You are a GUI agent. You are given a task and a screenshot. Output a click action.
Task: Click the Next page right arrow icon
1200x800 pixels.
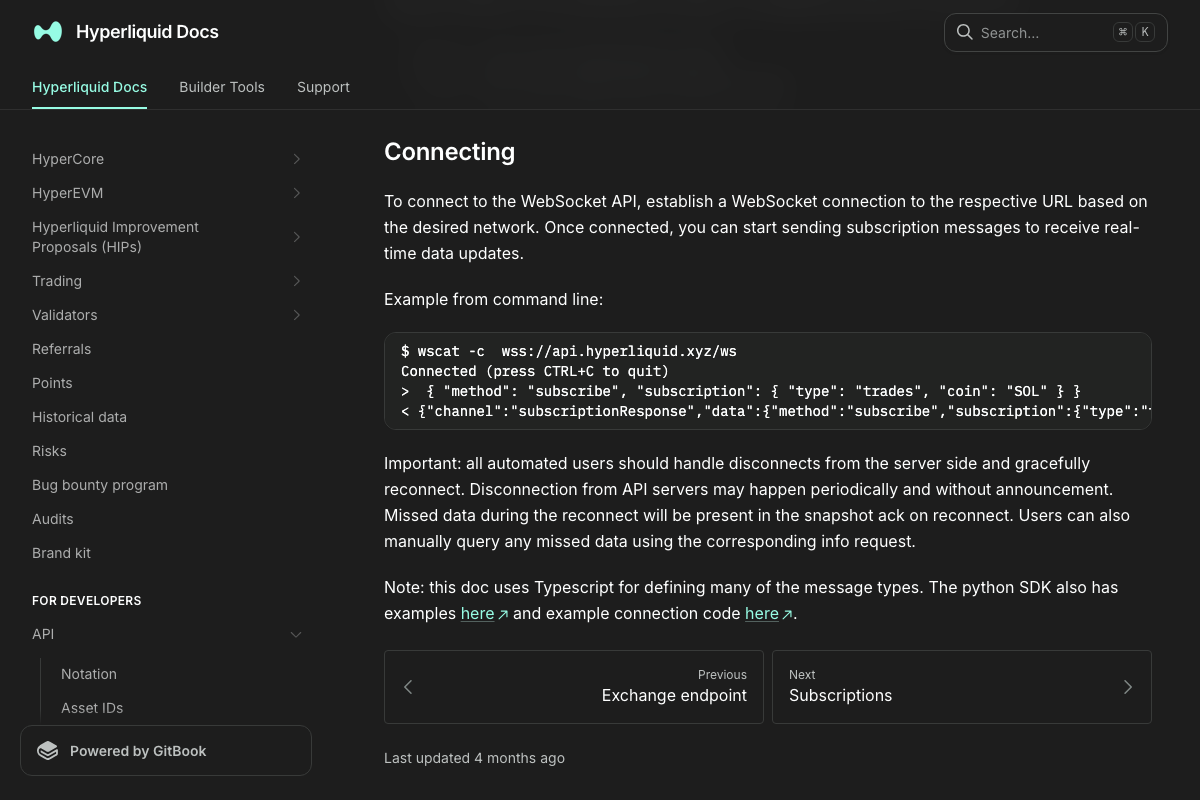tap(1128, 687)
